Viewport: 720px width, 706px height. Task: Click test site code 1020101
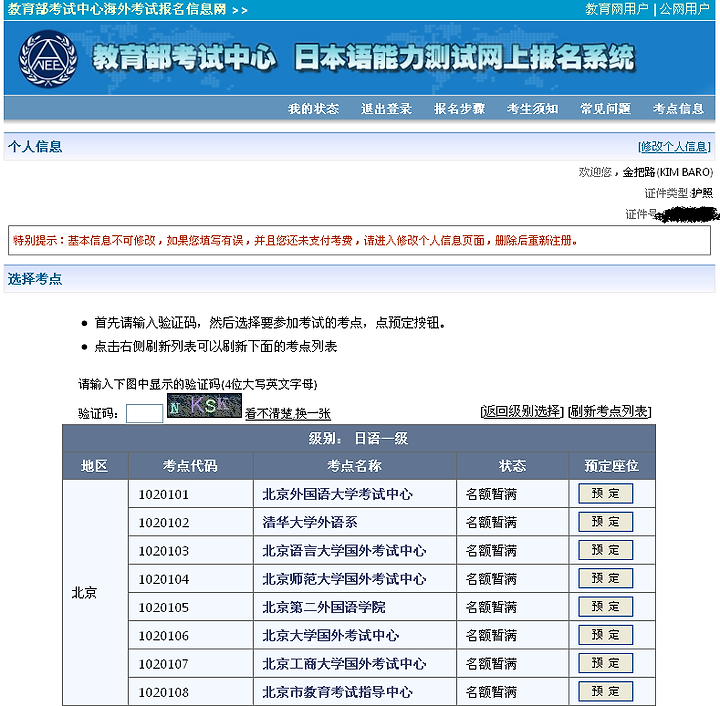pos(163,494)
